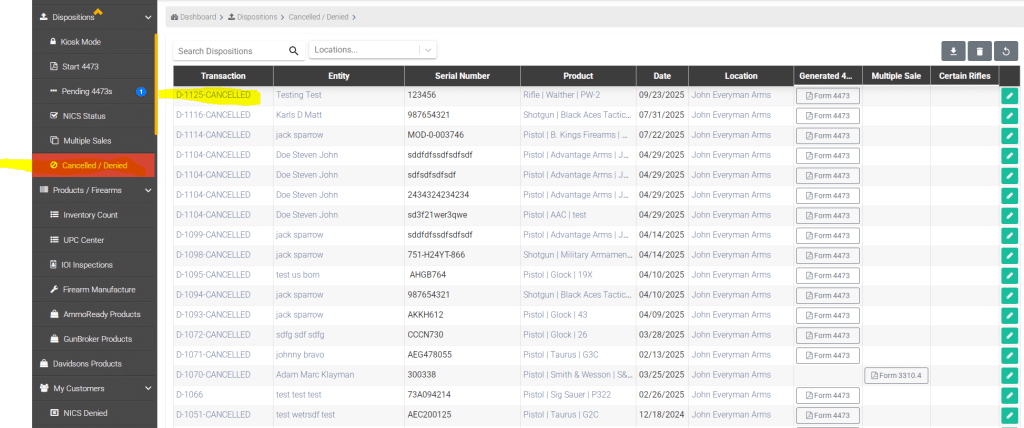The height and width of the screenshot is (428, 1024).
Task: Edit the D-1070-CANCELLED row with green pencil
Action: (x=1010, y=375)
